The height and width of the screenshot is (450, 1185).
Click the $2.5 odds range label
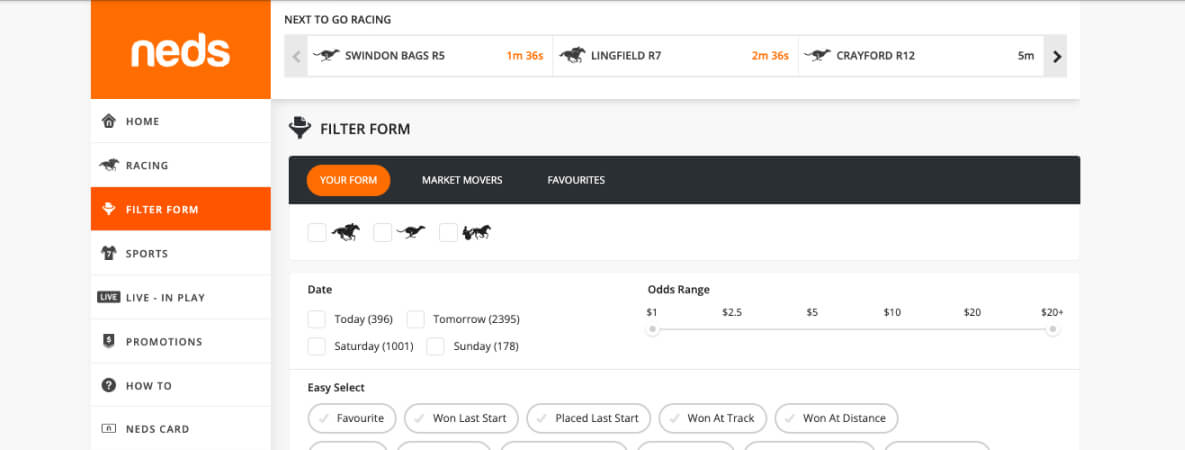point(732,312)
